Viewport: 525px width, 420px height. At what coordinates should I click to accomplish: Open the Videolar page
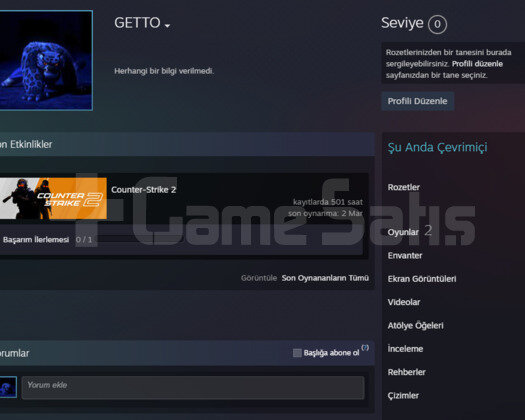click(x=404, y=302)
